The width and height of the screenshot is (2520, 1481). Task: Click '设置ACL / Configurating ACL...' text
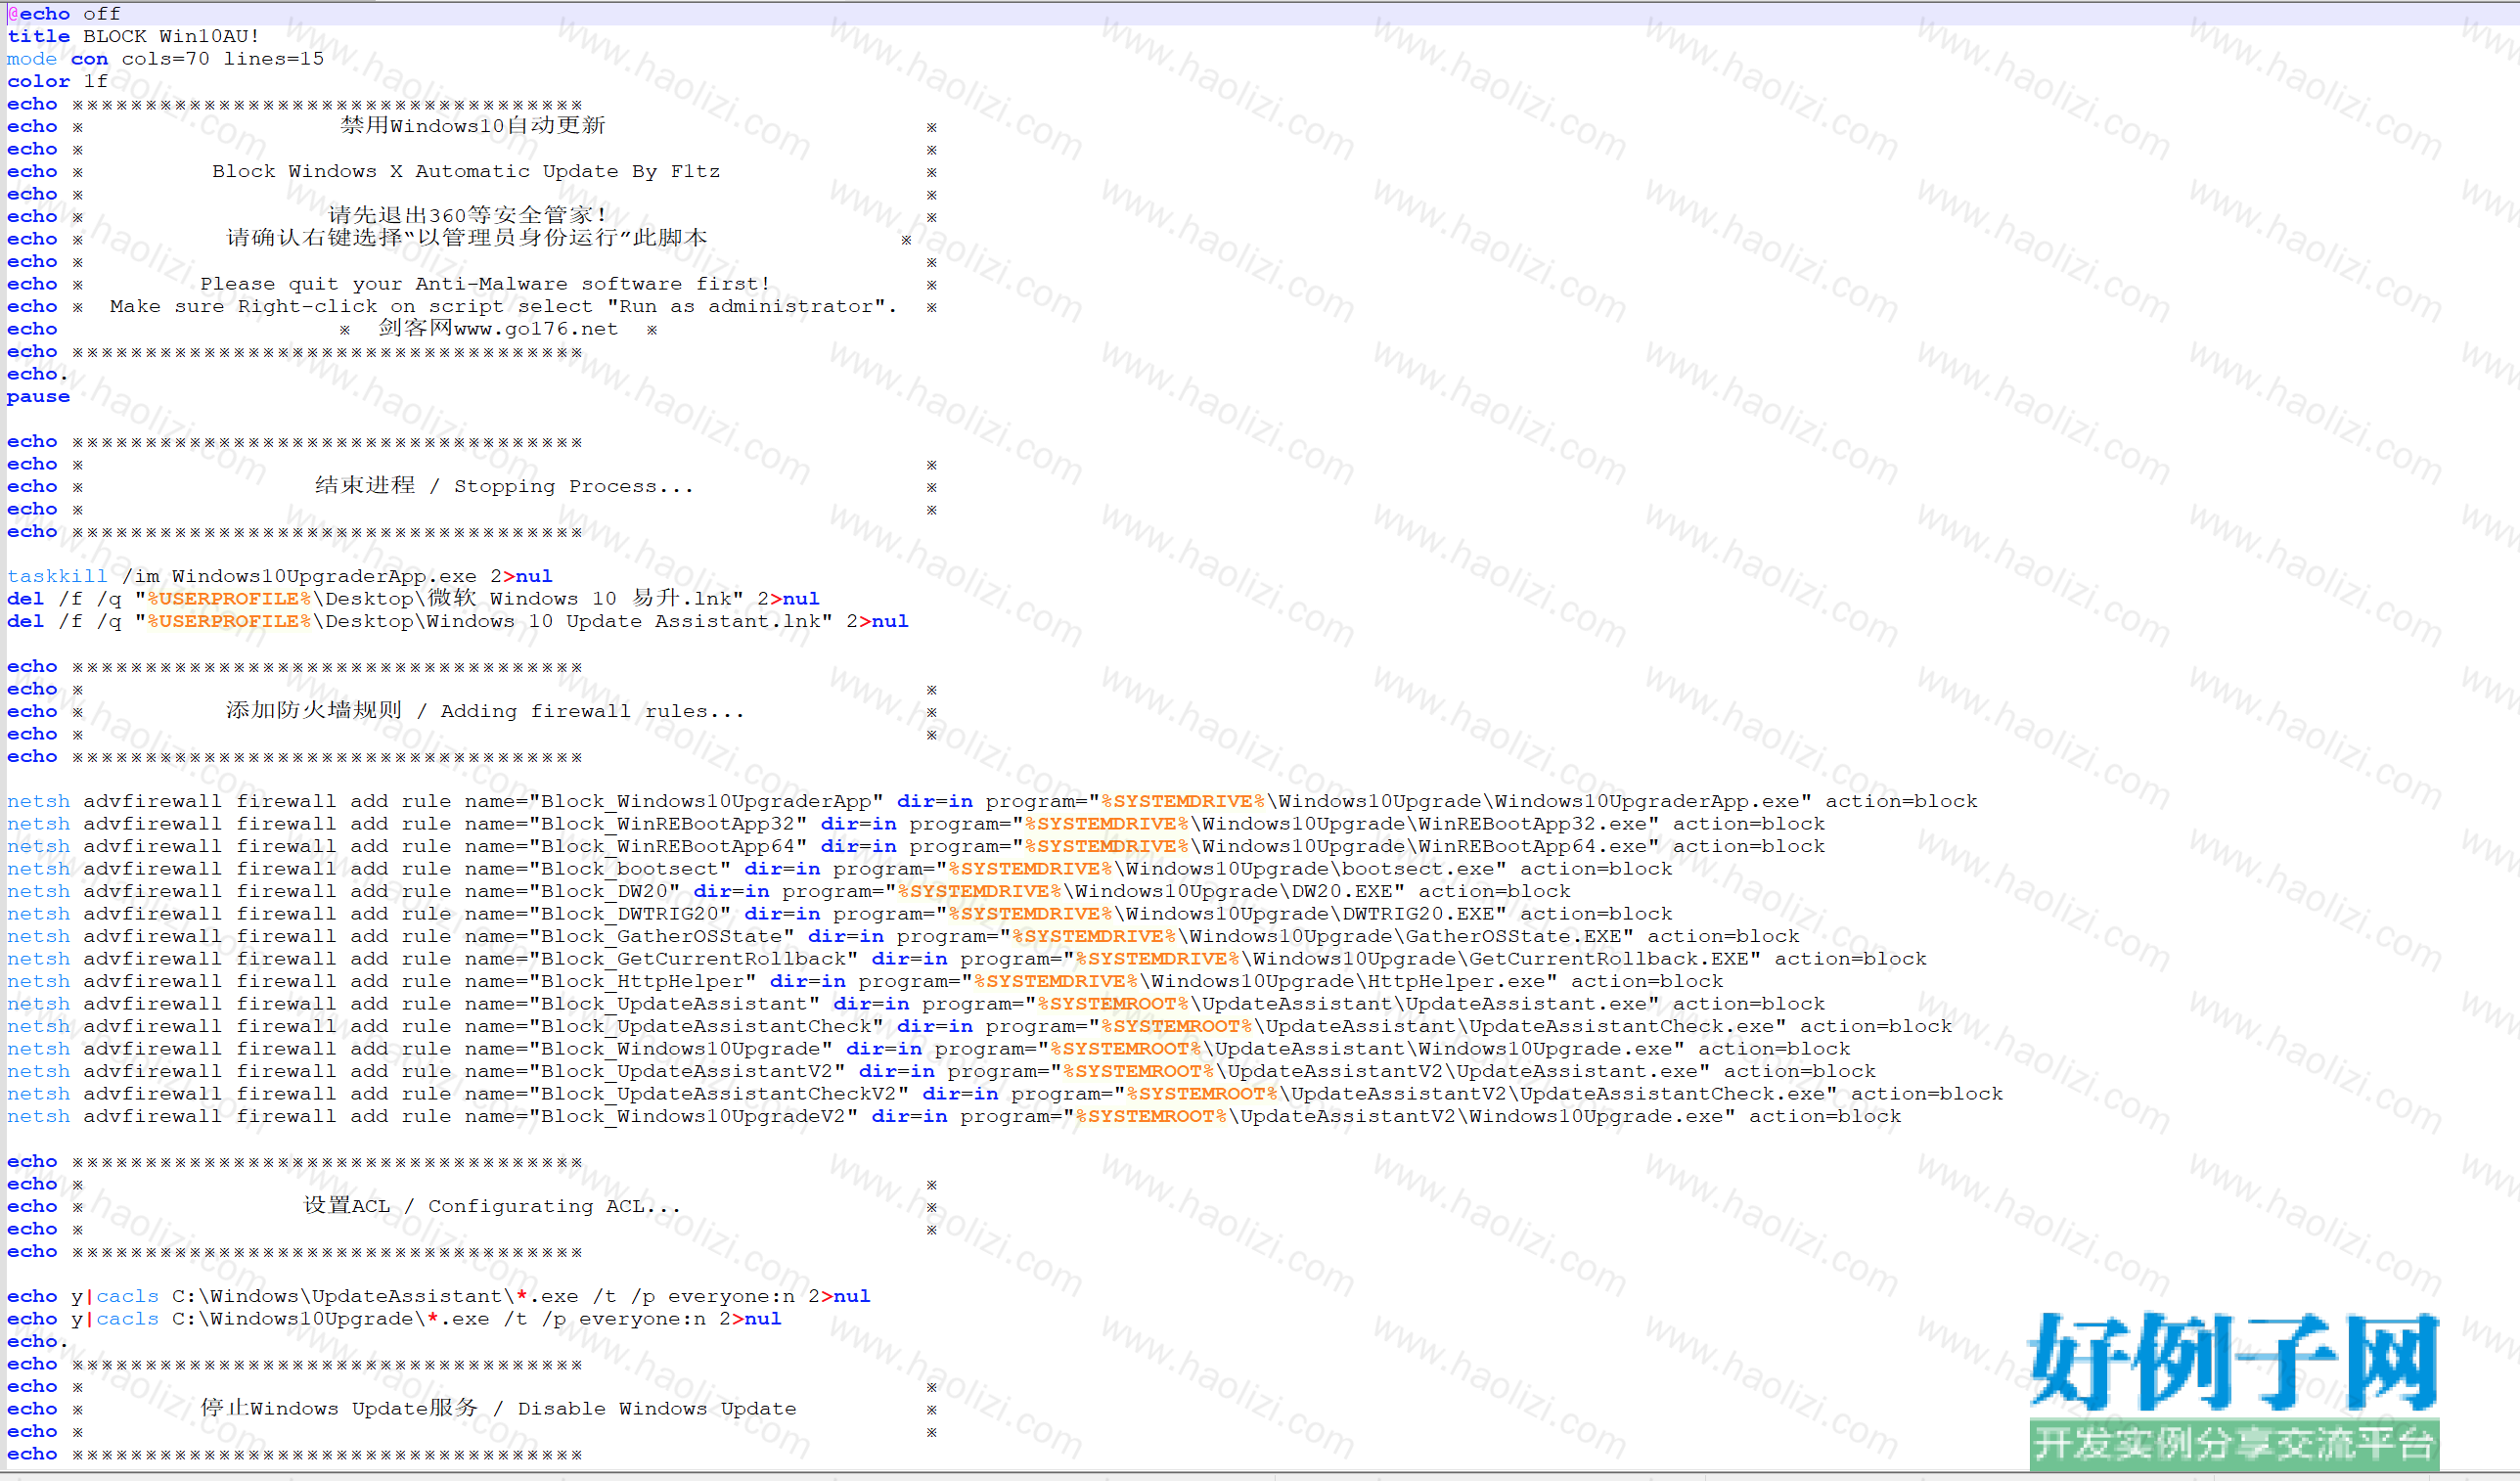click(492, 1206)
